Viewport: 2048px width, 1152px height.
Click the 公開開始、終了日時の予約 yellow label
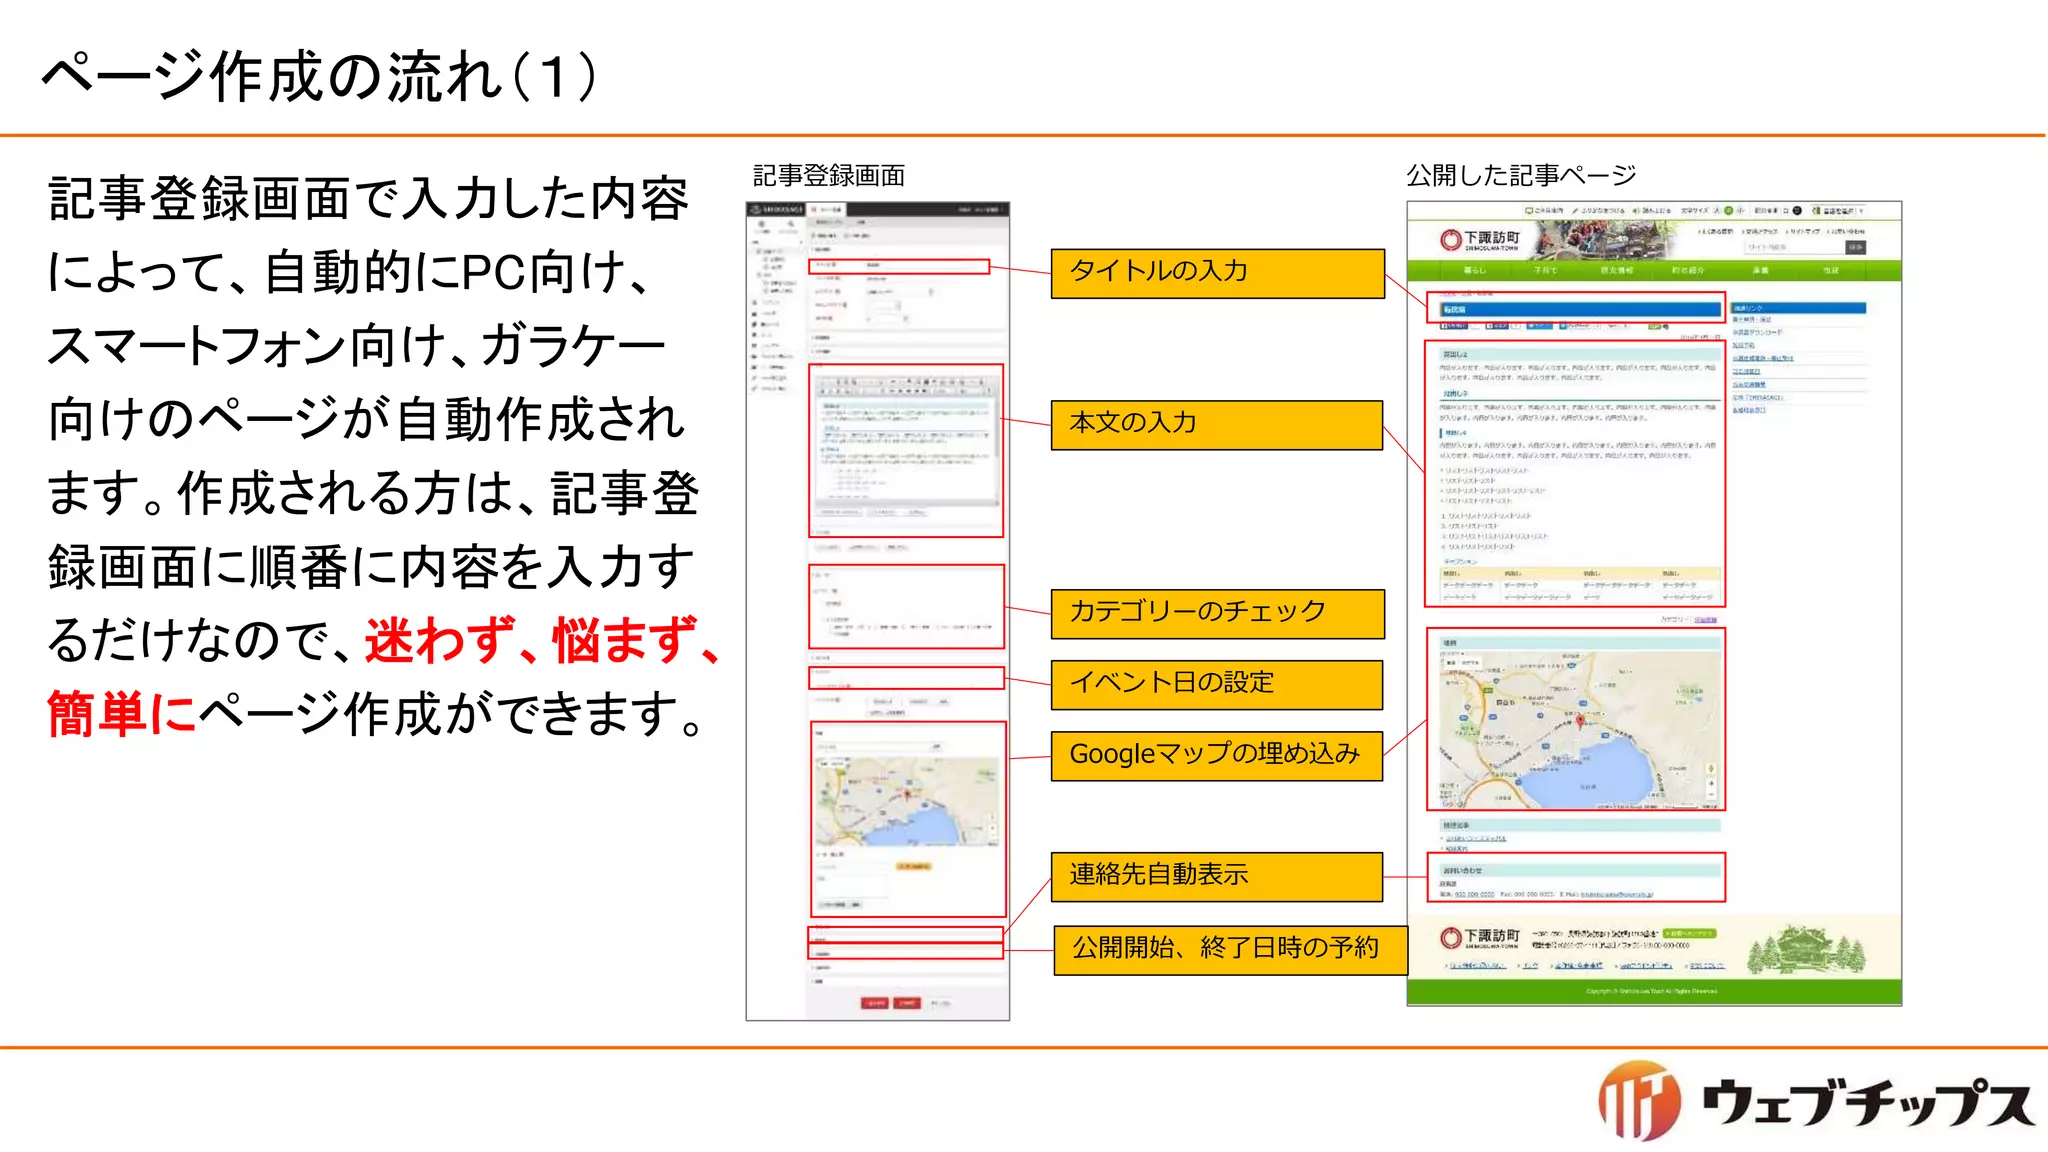[x=1231, y=949]
